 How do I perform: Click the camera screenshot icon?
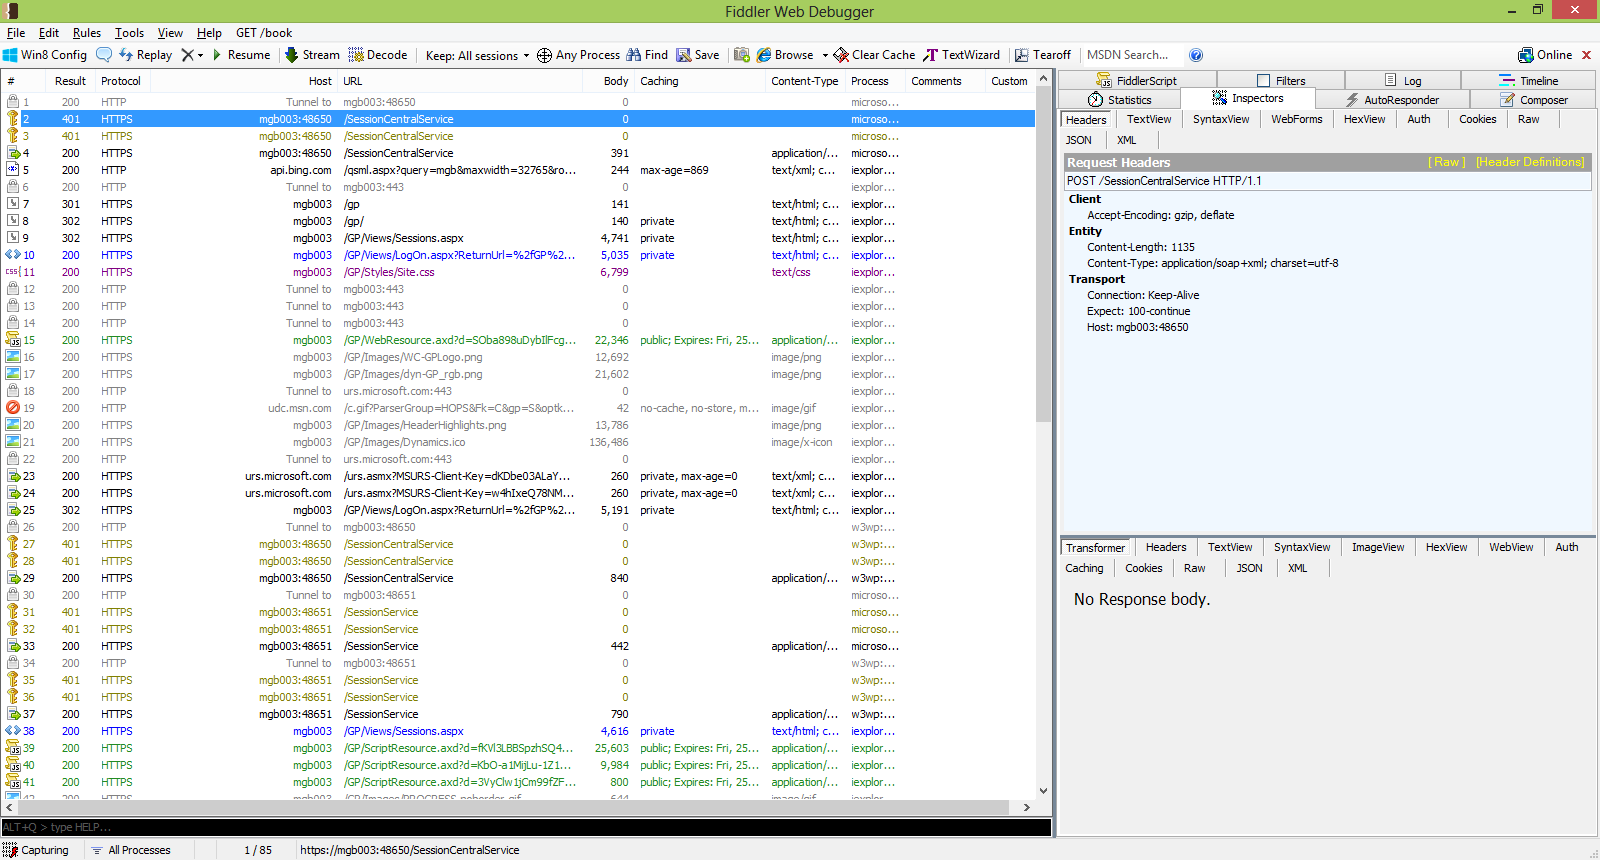click(742, 55)
